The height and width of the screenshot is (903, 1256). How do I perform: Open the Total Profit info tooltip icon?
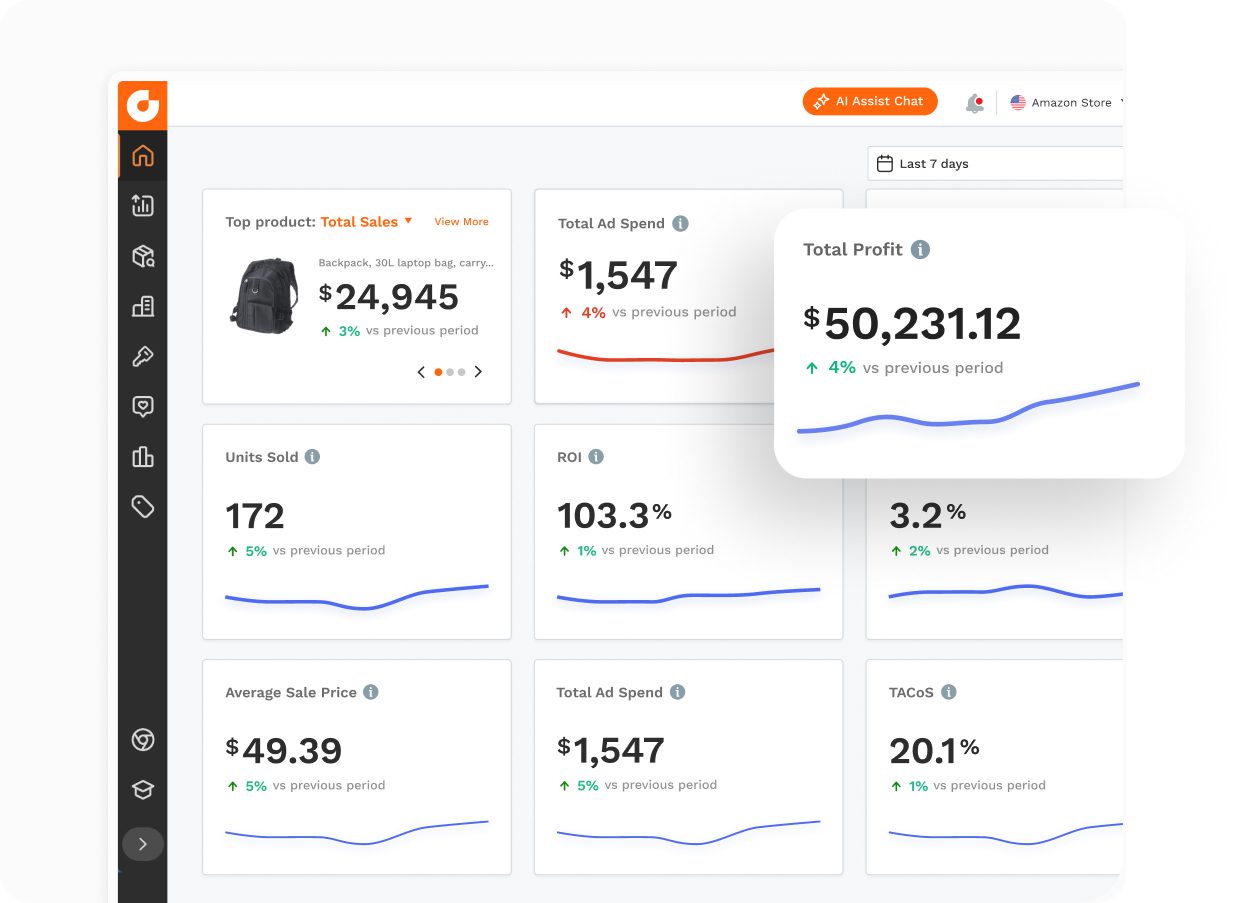coord(920,249)
